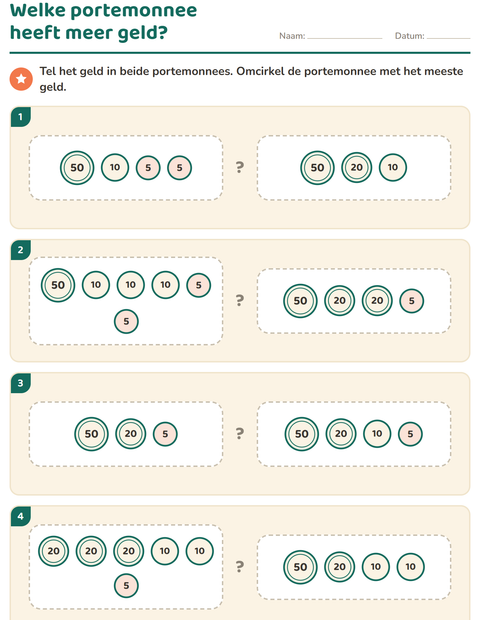The image size is (480, 620).
Task: Click the bottom 5 coin in exercise 4 left wallet
Action: tap(126, 586)
